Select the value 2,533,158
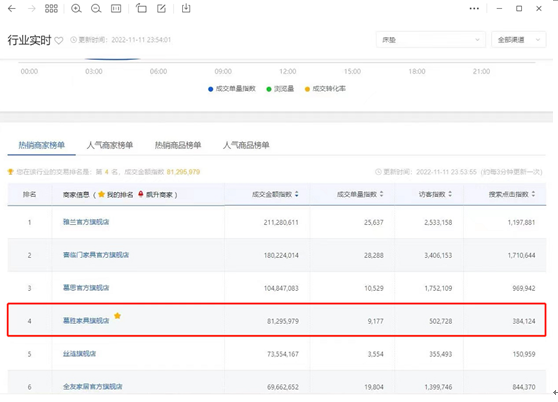Screen dimensions: 558x402 (438, 222)
